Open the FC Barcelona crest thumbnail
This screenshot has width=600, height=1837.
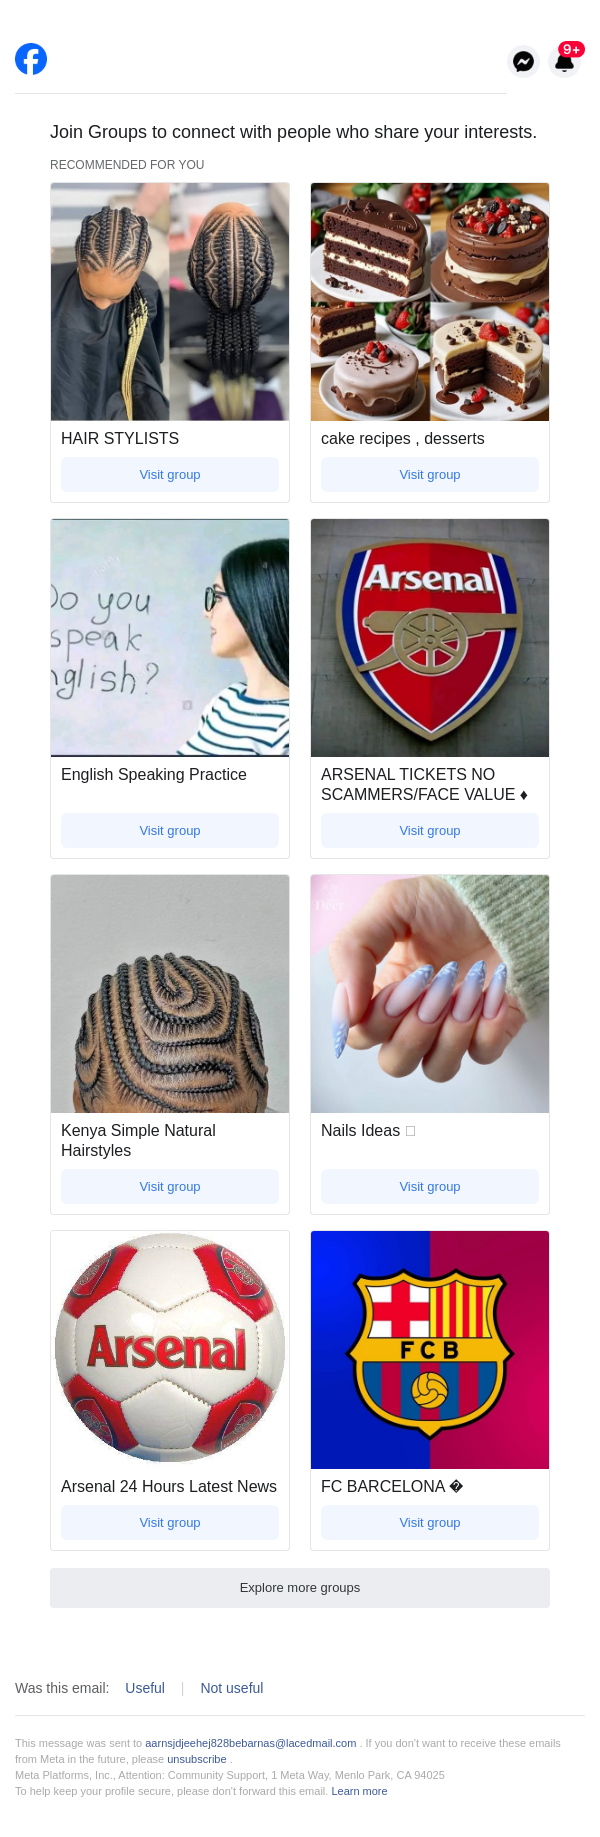tap(430, 1350)
